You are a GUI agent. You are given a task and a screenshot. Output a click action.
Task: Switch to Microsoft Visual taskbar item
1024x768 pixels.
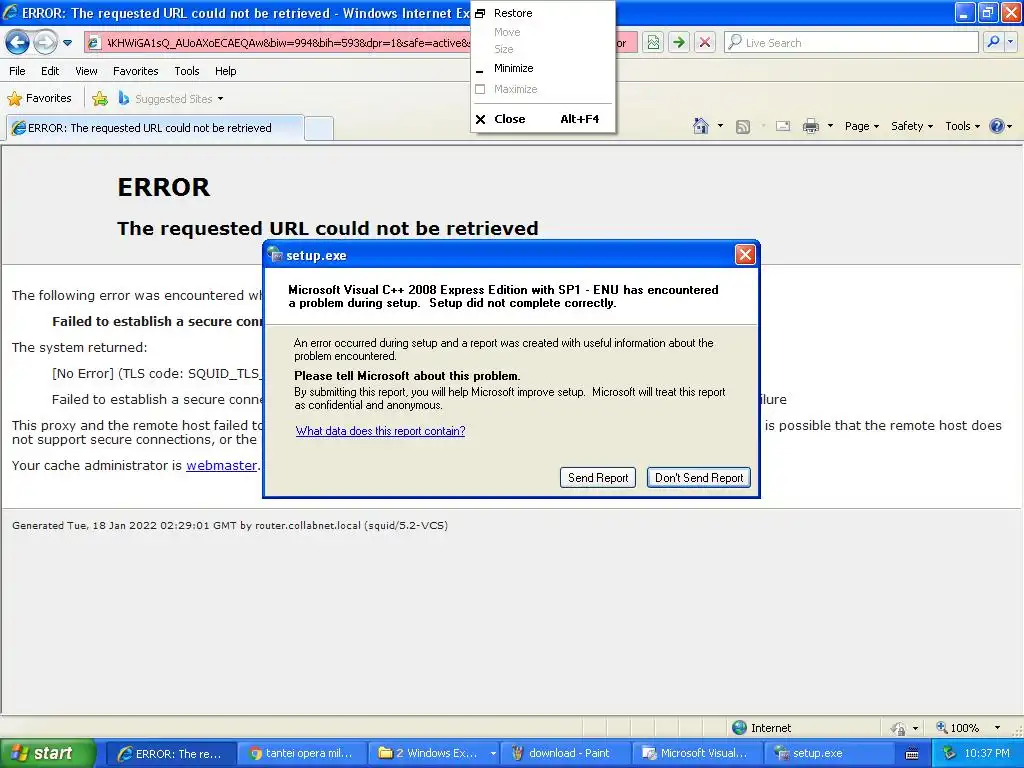pos(697,753)
